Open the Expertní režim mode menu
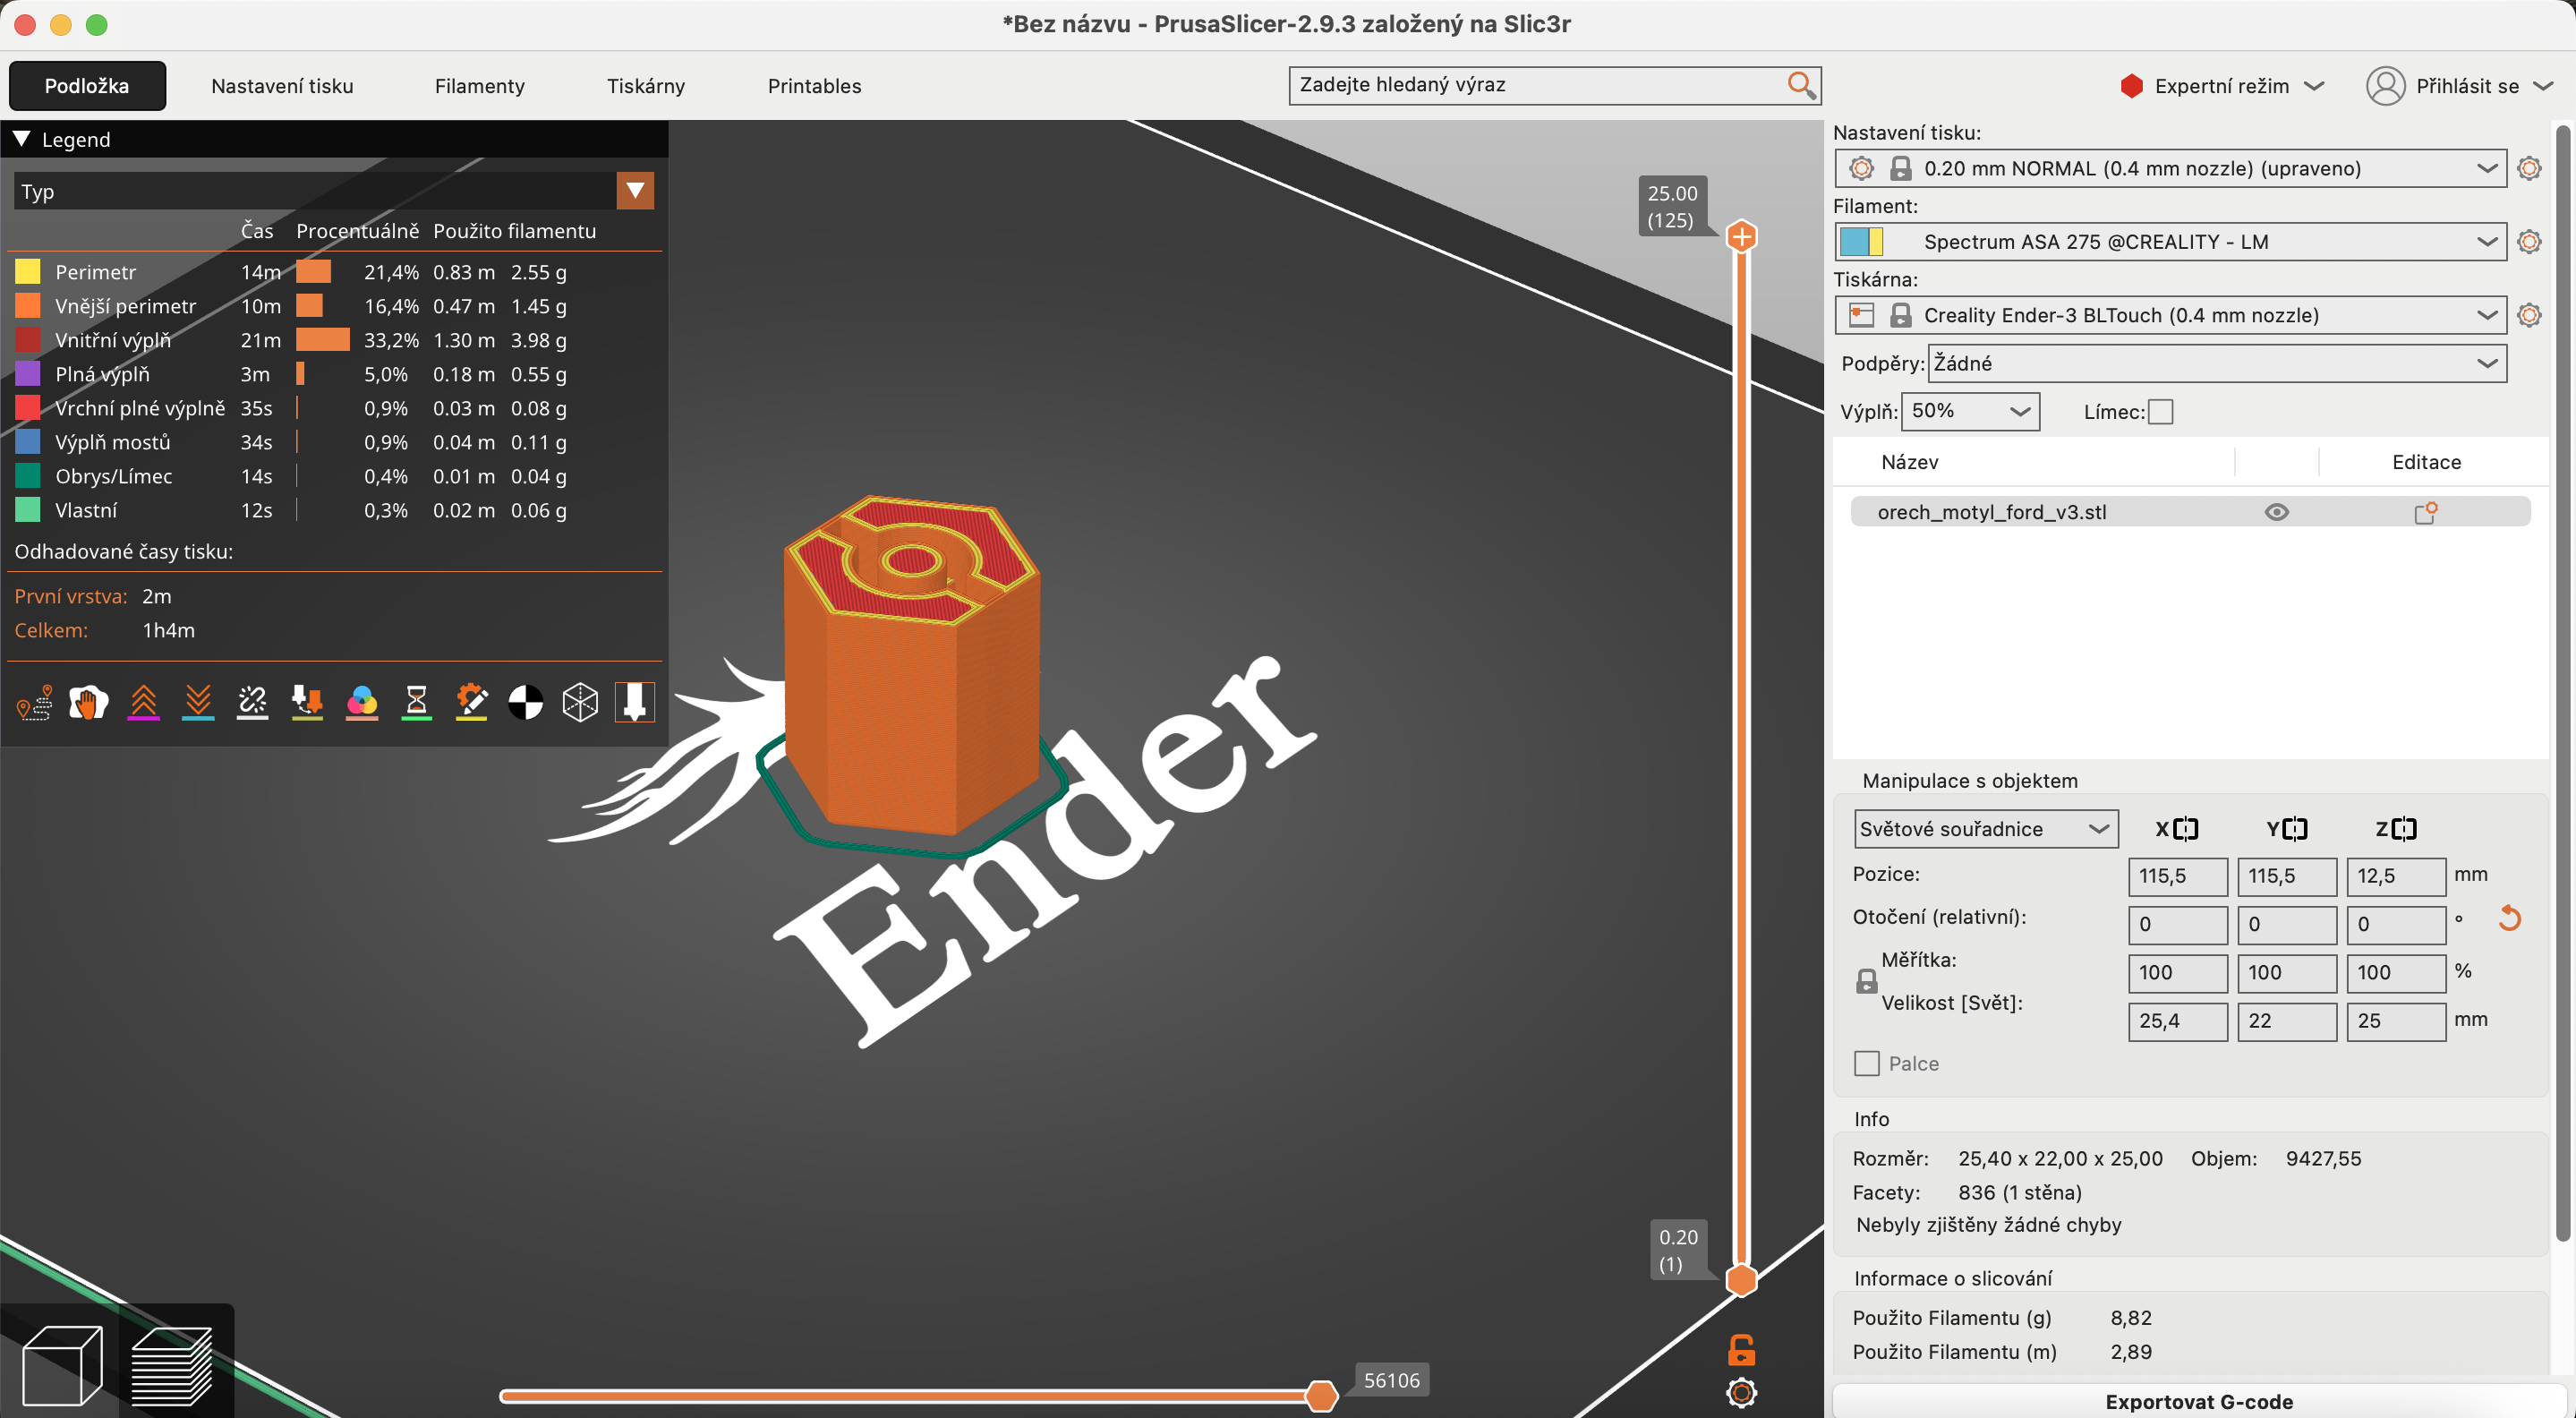This screenshot has height=1418, width=2576. pos(2222,86)
